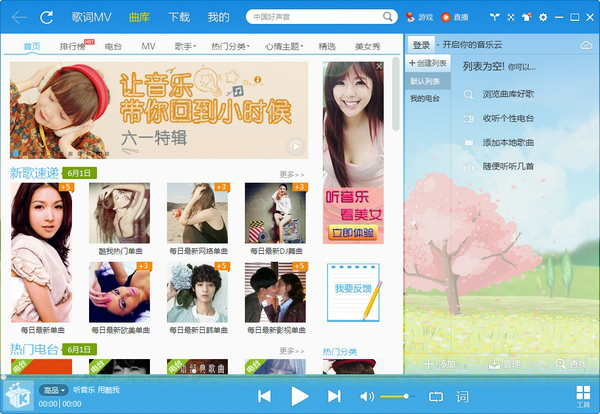This screenshot has width=600, height=414.
Task: Click the 登录 login button
Action: coord(421,45)
